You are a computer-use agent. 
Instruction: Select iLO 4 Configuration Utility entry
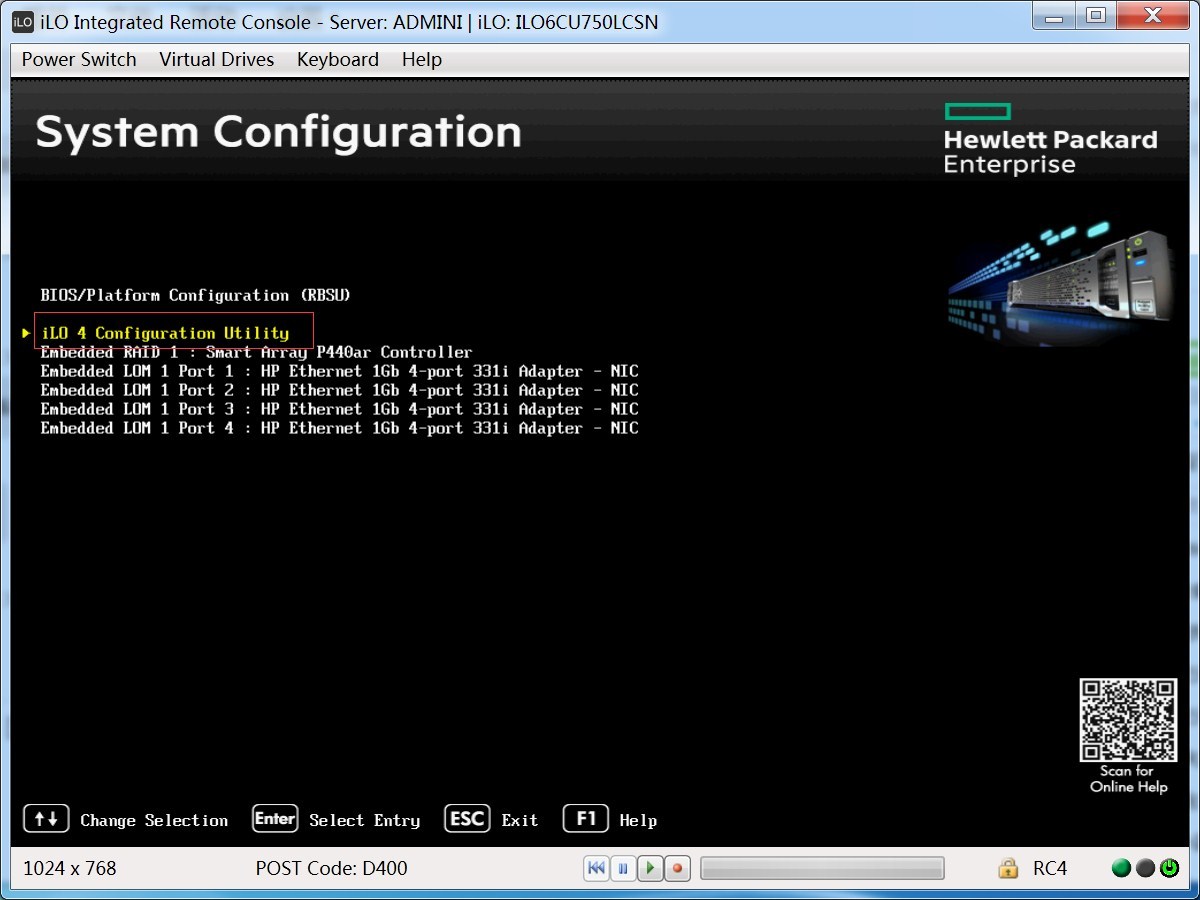click(x=165, y=333)
